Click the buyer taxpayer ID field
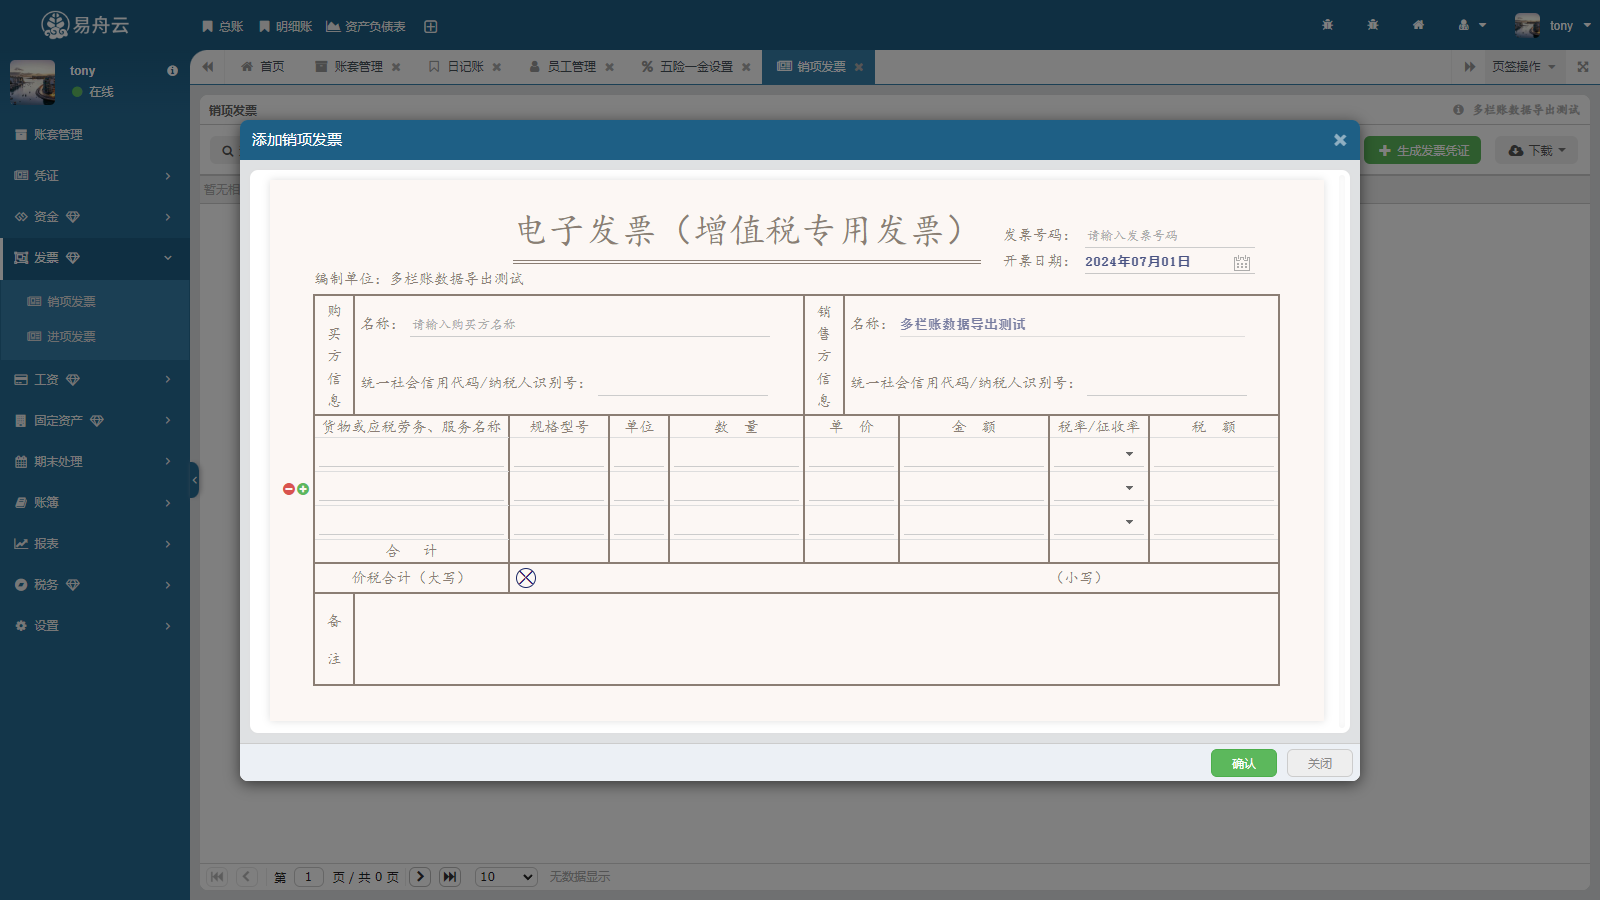The width and height of the screenshot is (1600, 900). click(x=683, y=383)
